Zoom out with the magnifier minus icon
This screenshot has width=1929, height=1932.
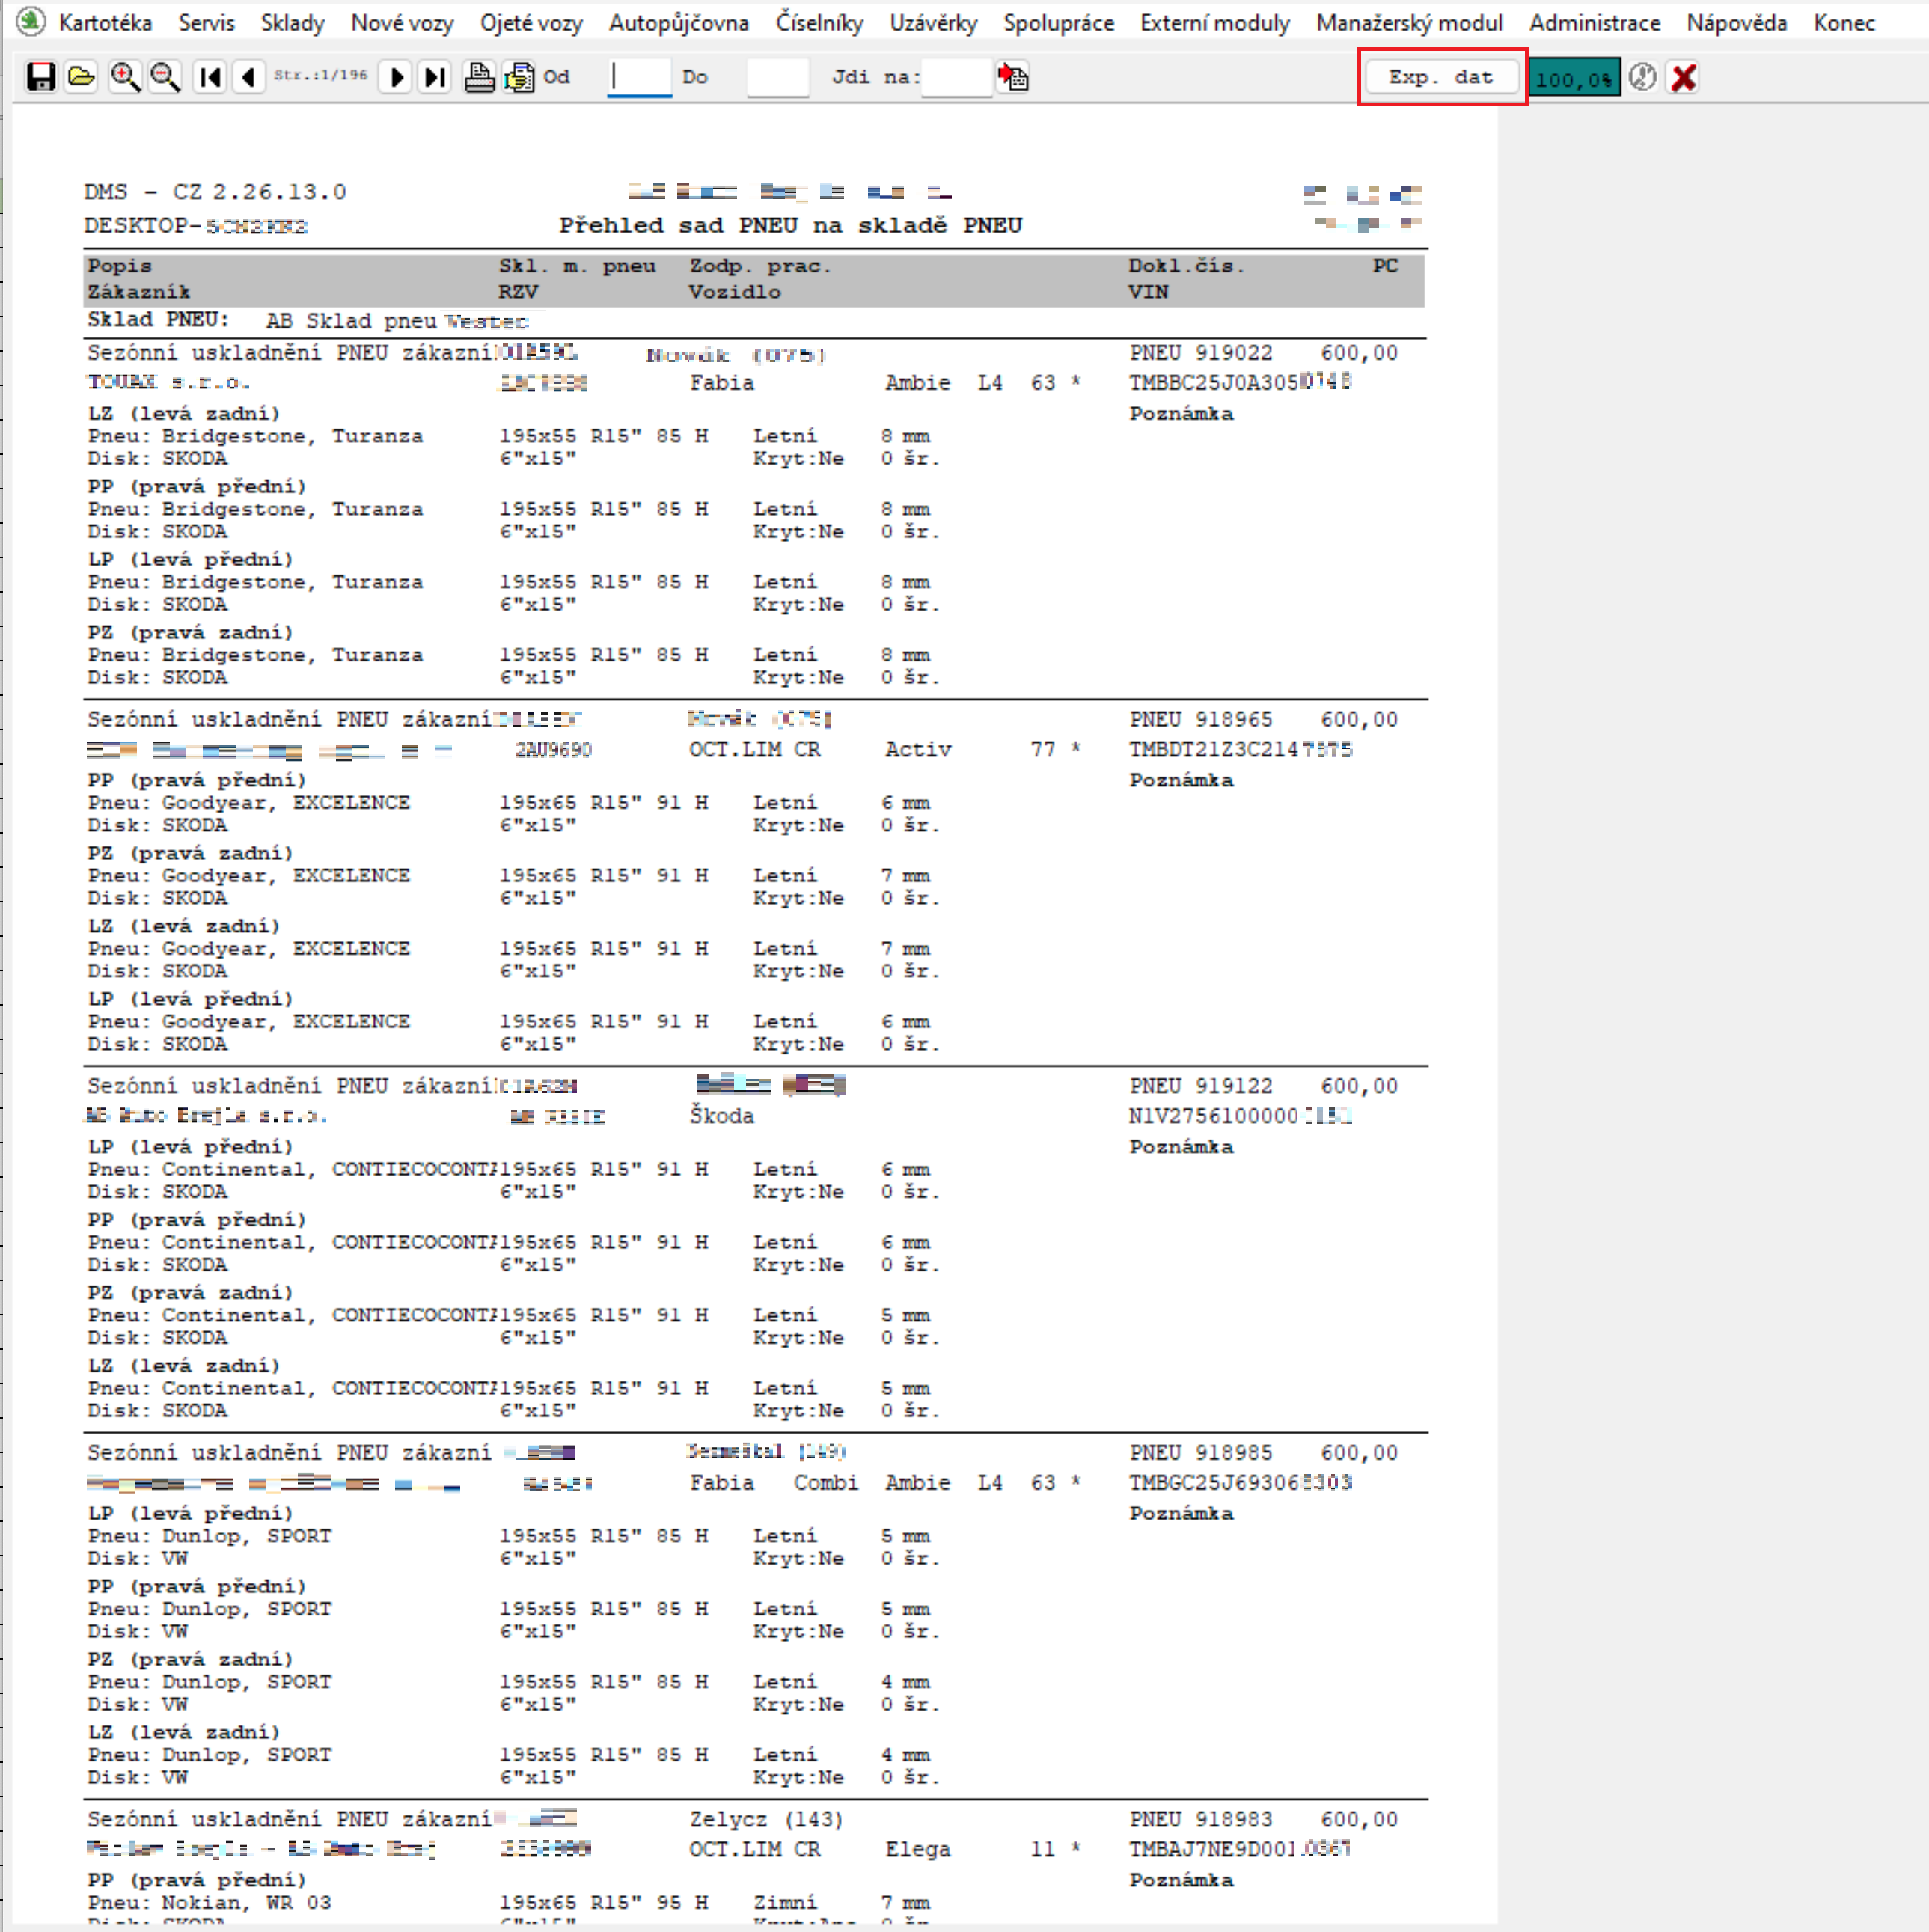point(165,77)
